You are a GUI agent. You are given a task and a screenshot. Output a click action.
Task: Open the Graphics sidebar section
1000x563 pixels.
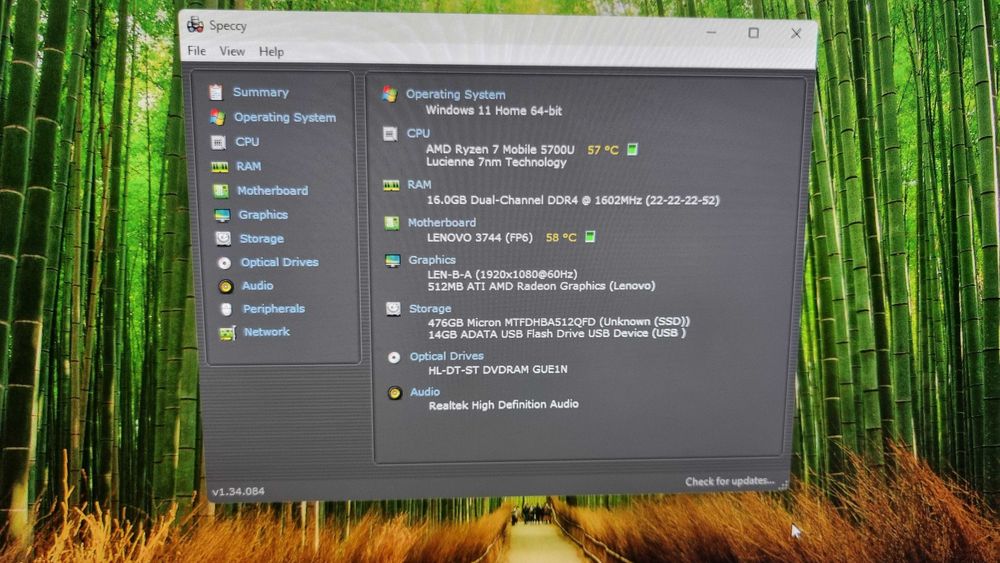263,215
